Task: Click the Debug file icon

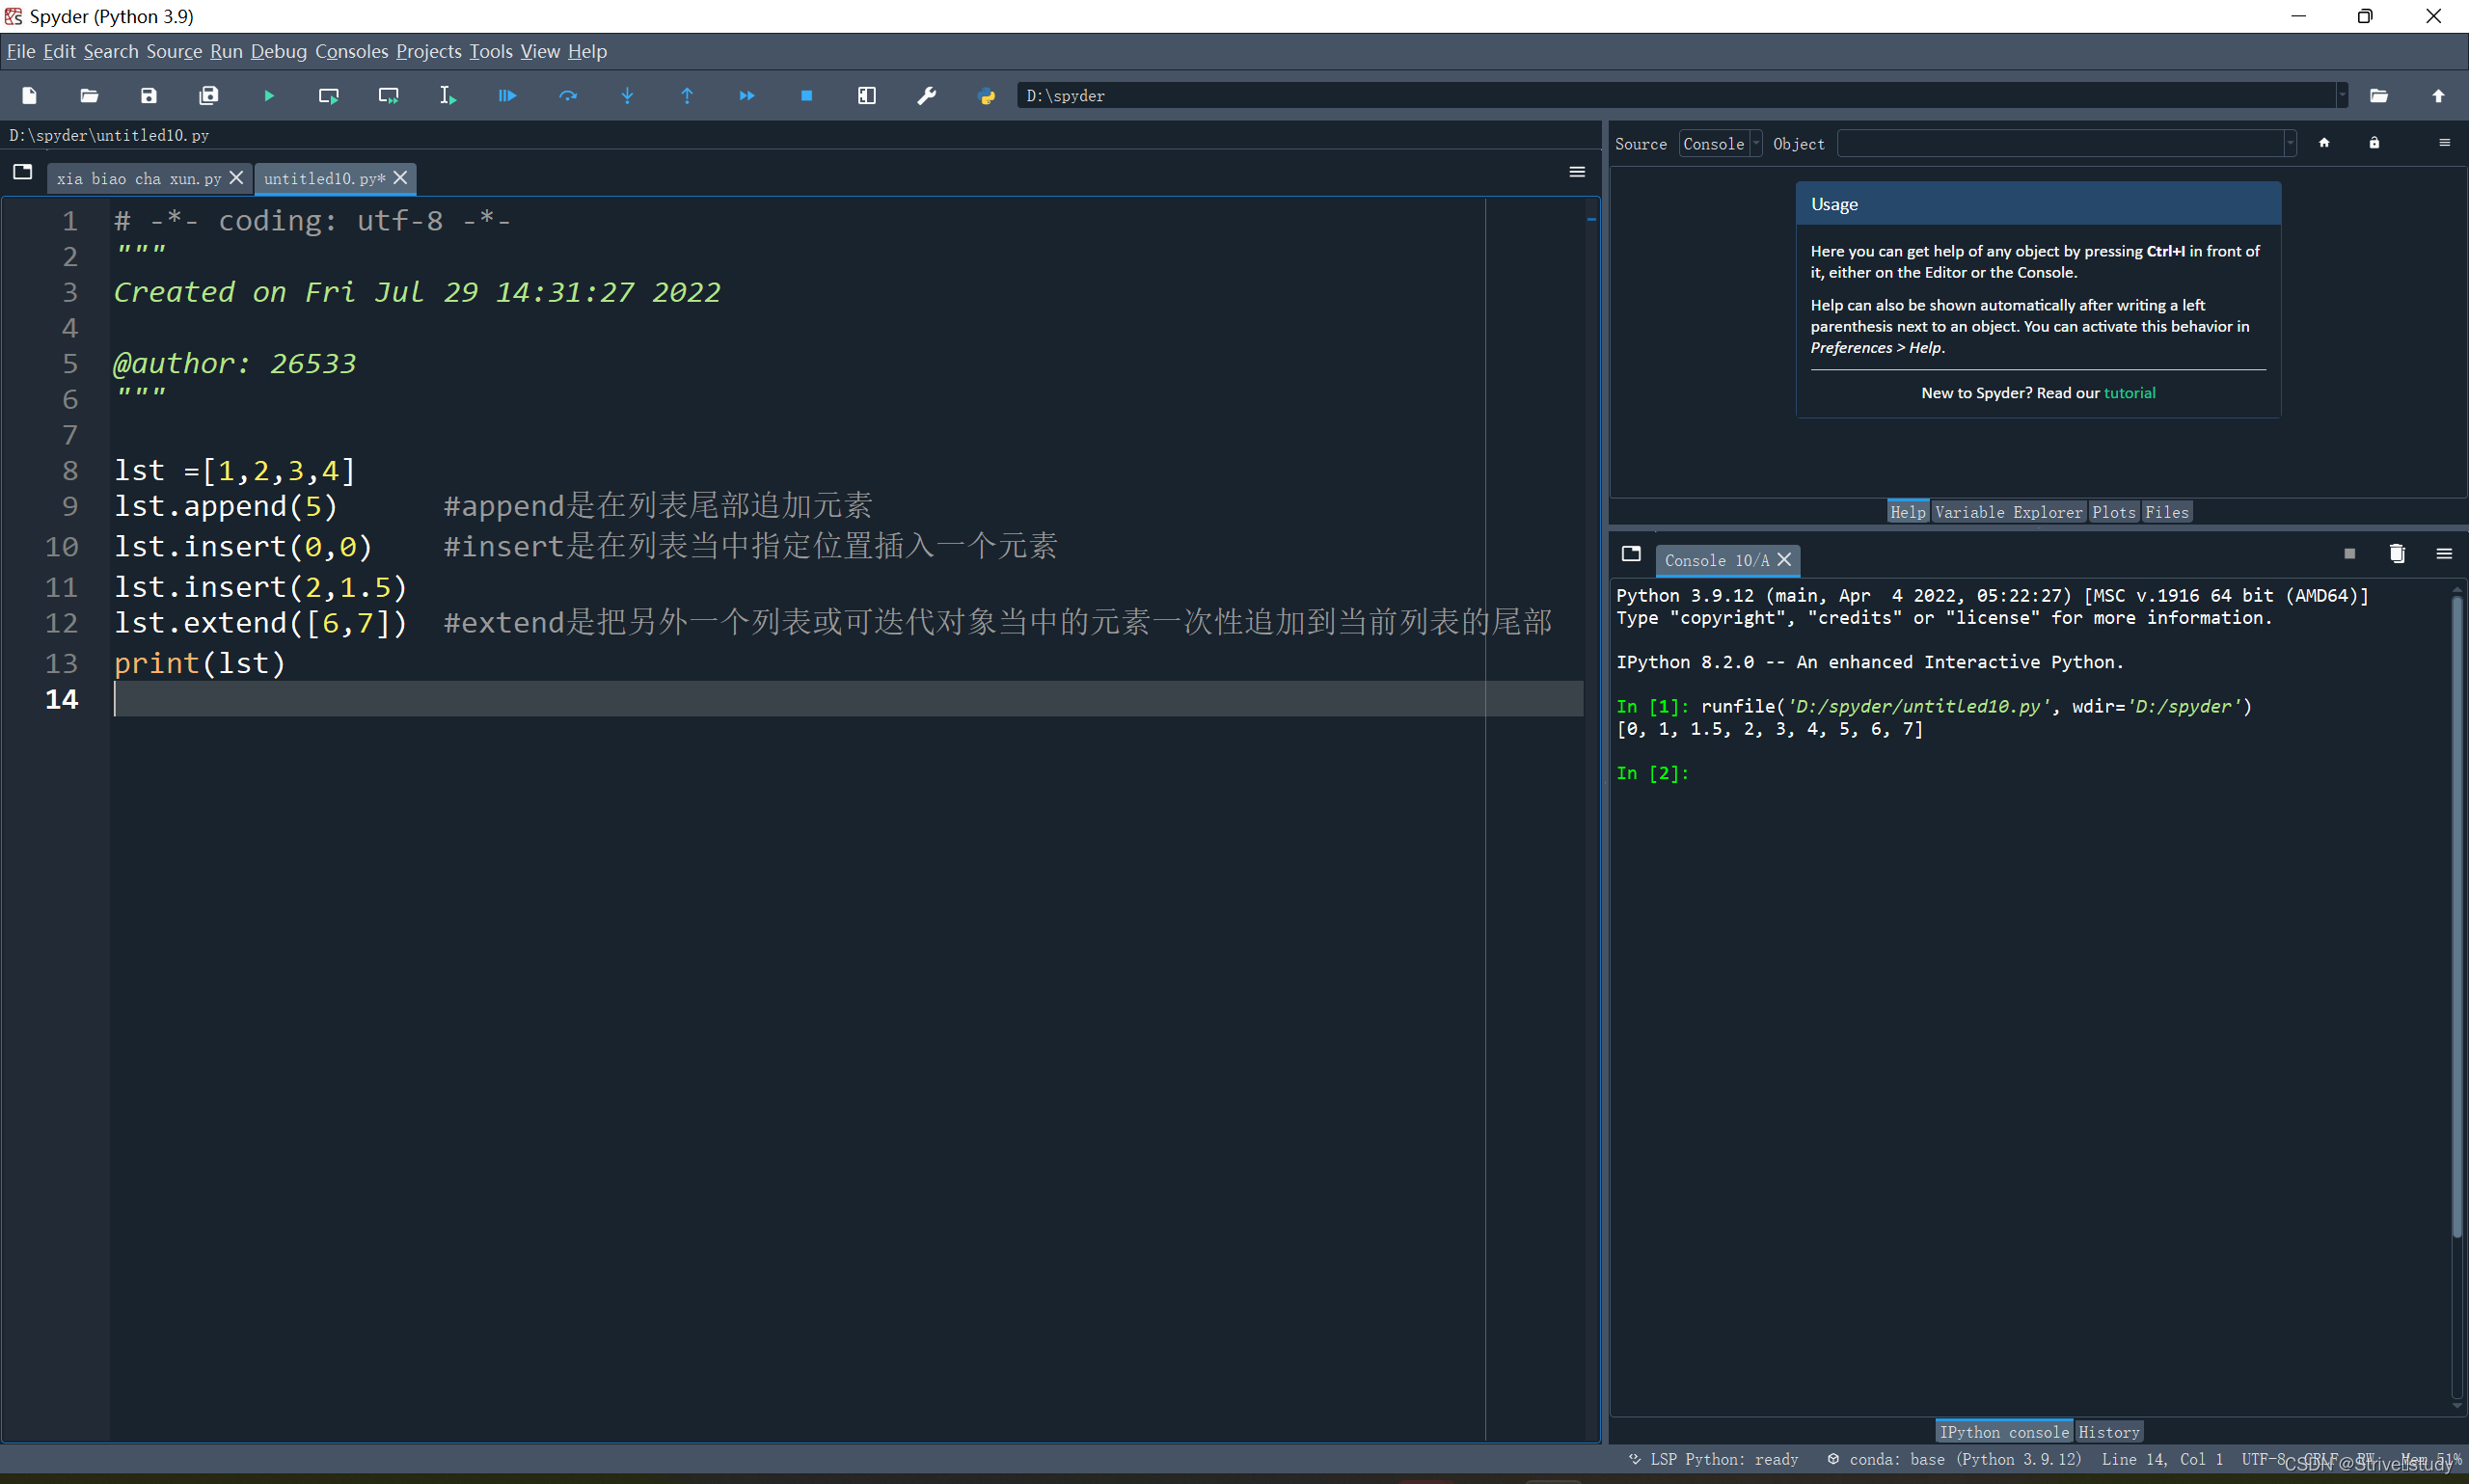Action: click(507, 96)
